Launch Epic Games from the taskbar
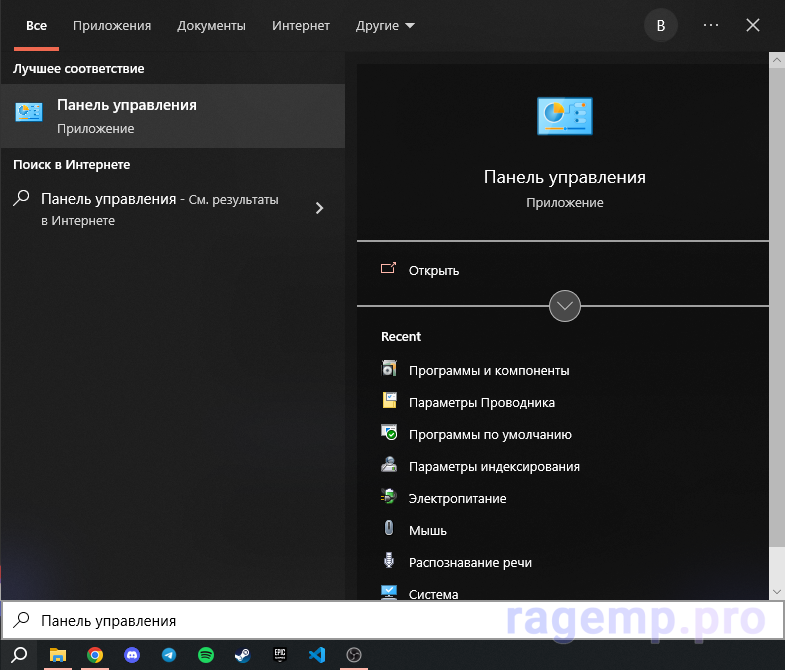The width and height of the screenshot is (785, 670). pyautogui.click(x=280, y=655)
